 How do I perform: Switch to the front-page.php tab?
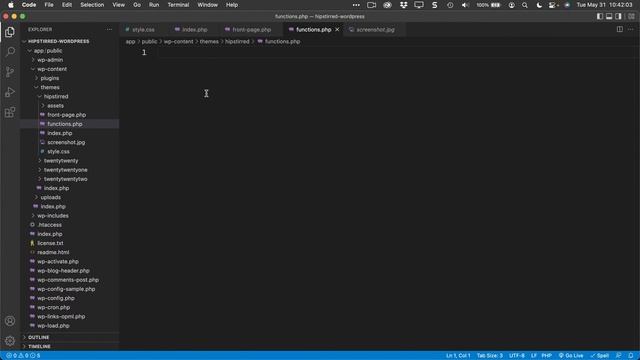(251, 29)
